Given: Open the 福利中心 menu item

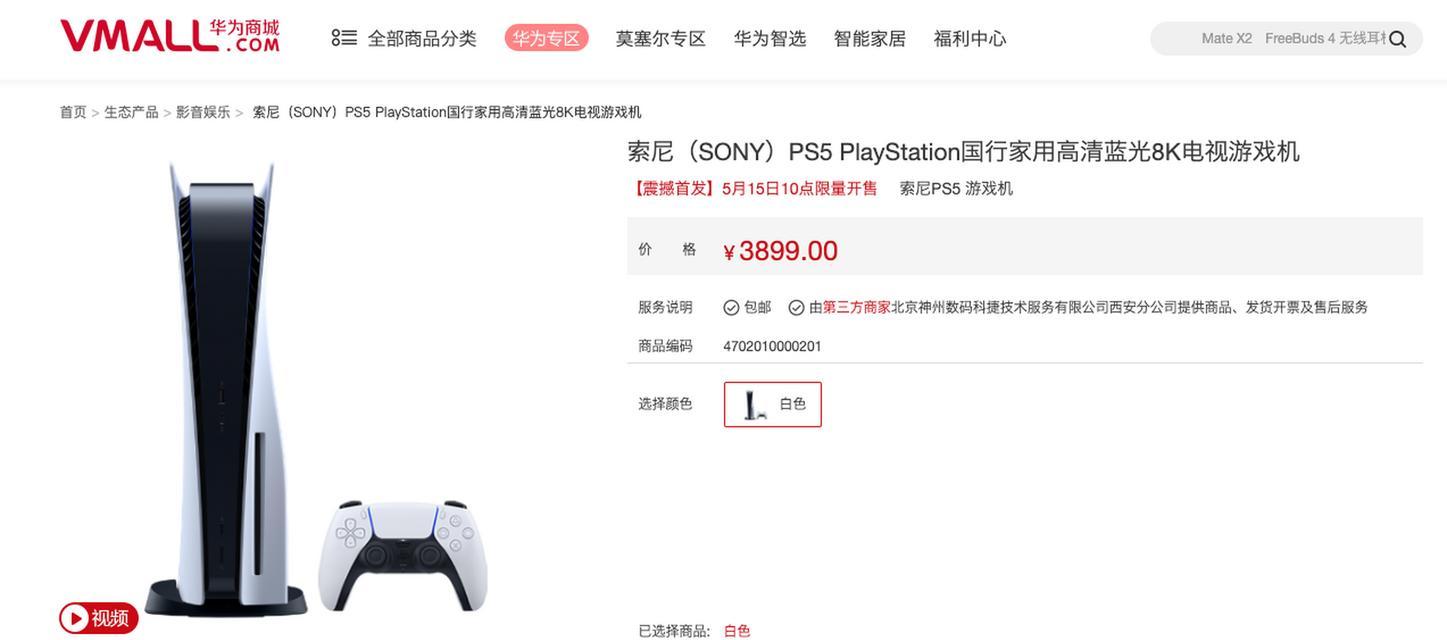Looking at the screenshot, I should pos(970,38).
